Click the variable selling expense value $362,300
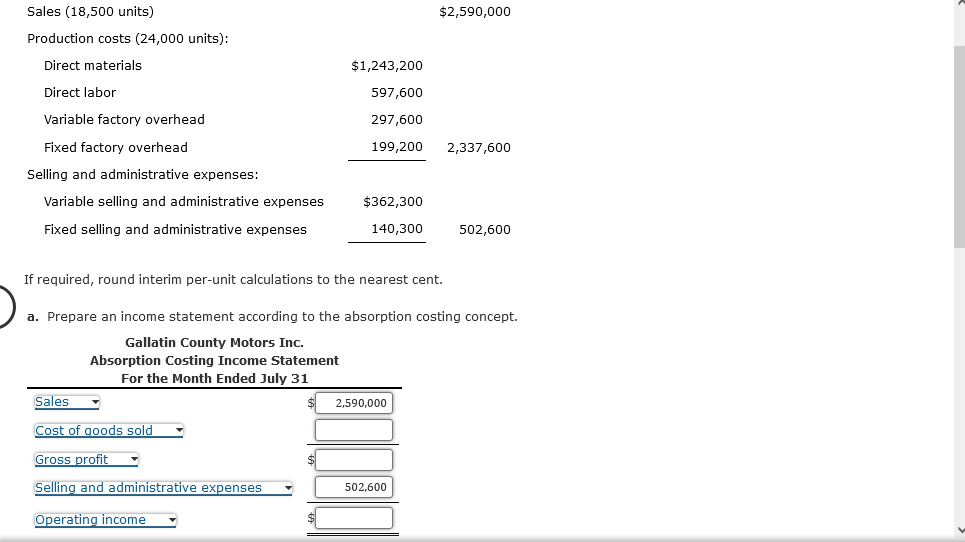The width and height of the screenshot is (965, 542). coord(393,202)
